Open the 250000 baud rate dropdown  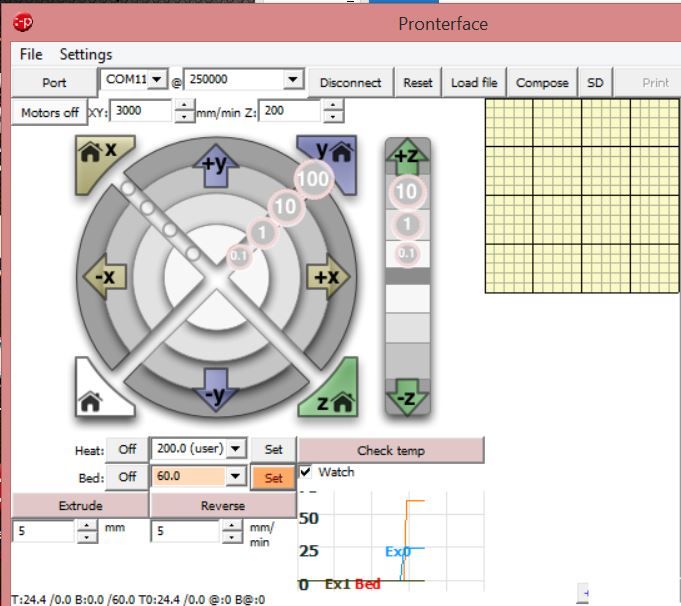[x=293, y=79]
